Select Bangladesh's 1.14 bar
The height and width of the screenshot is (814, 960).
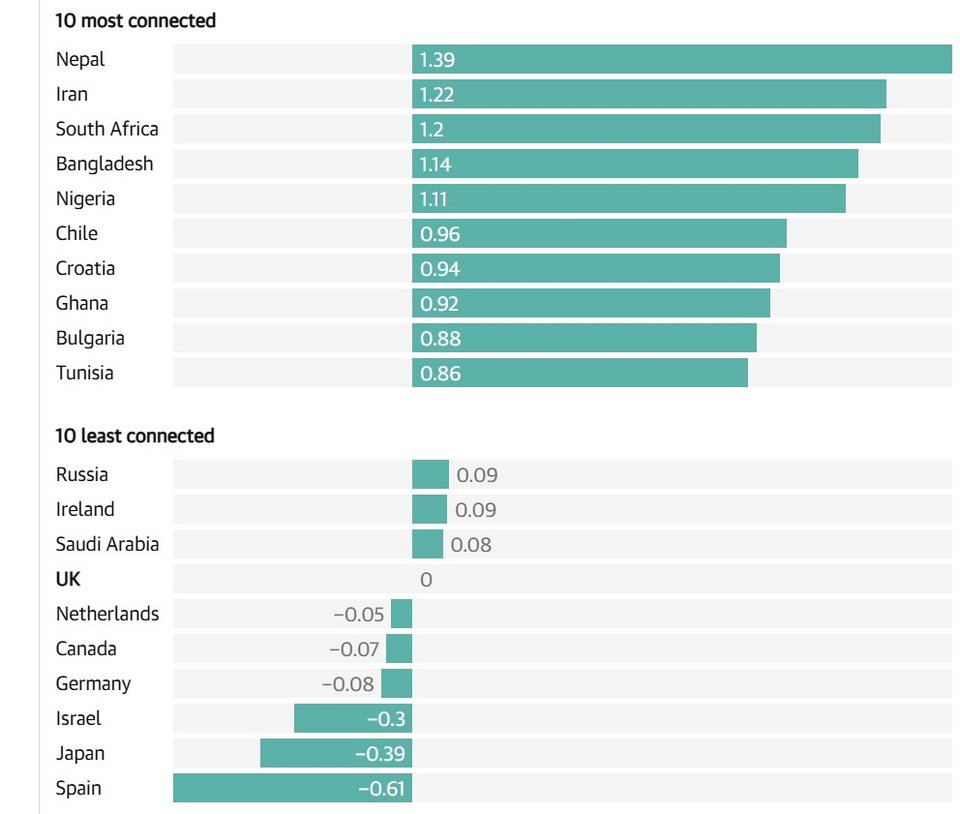[635, 164]
